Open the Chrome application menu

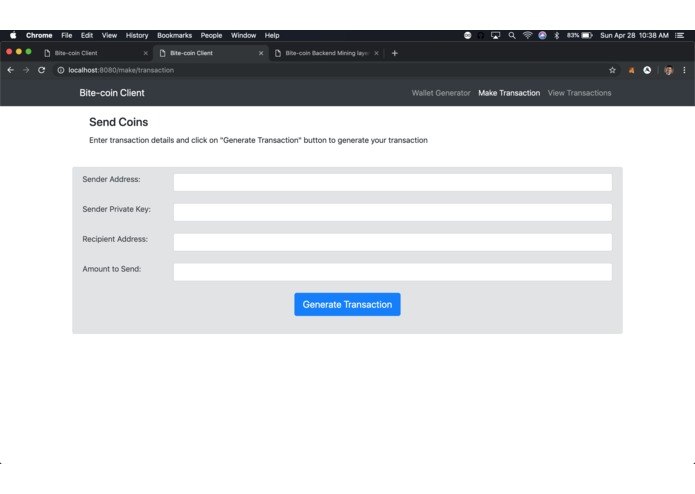[x=39, y=35]
